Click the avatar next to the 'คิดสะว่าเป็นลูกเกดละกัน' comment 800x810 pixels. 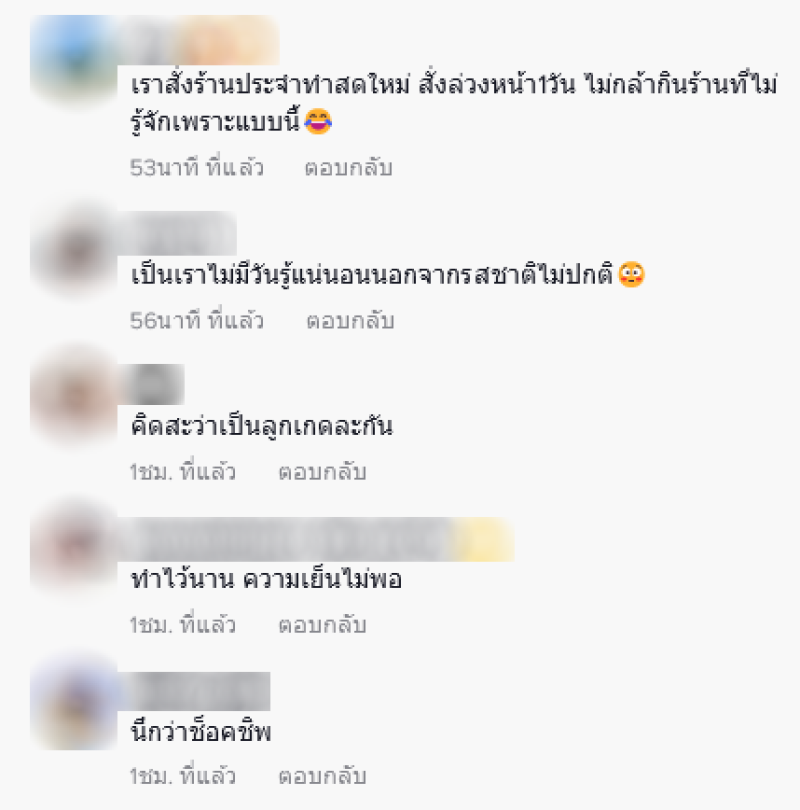(74, 399)
